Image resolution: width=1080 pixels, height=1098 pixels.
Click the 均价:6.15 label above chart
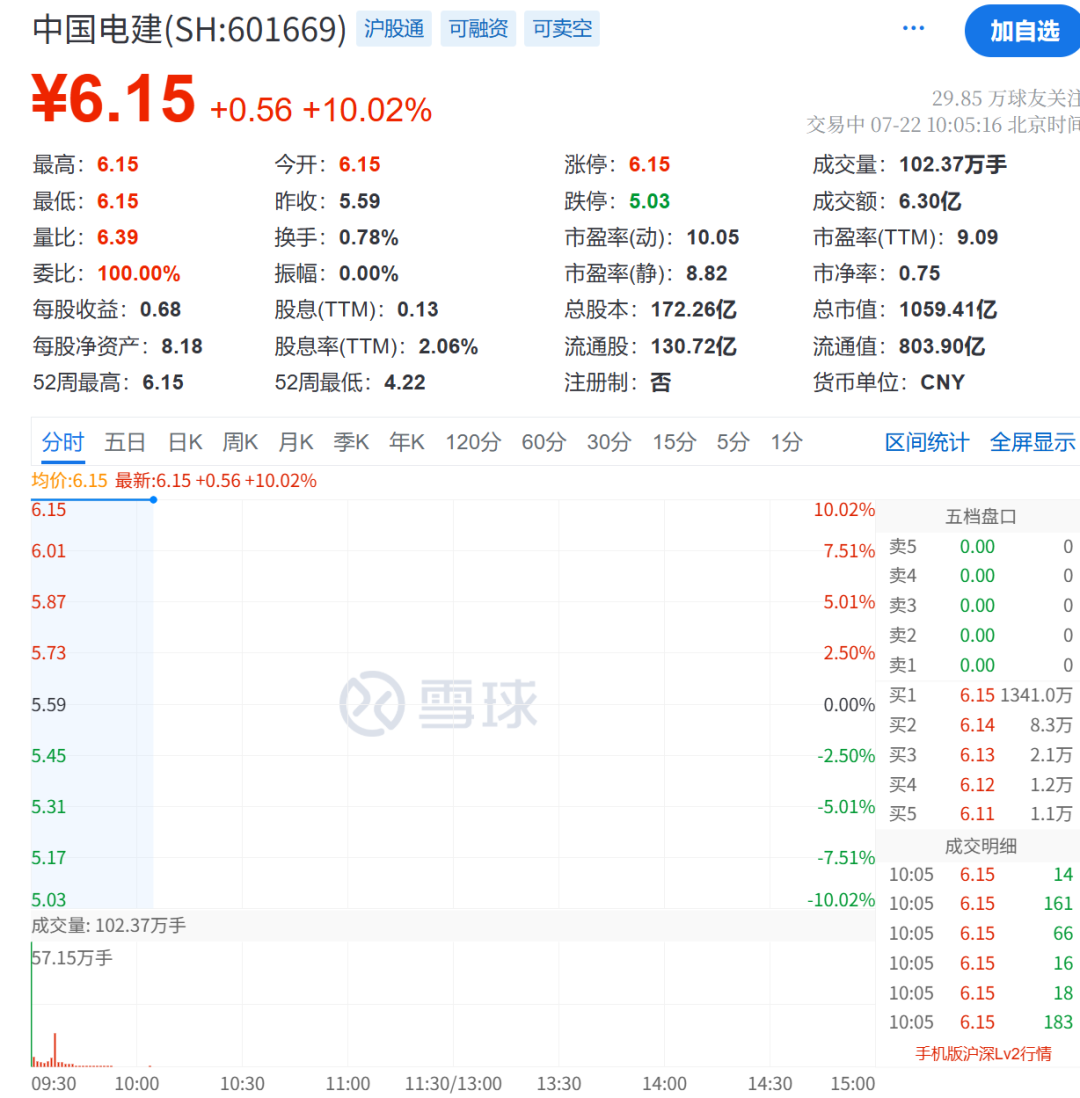[69, 481]
